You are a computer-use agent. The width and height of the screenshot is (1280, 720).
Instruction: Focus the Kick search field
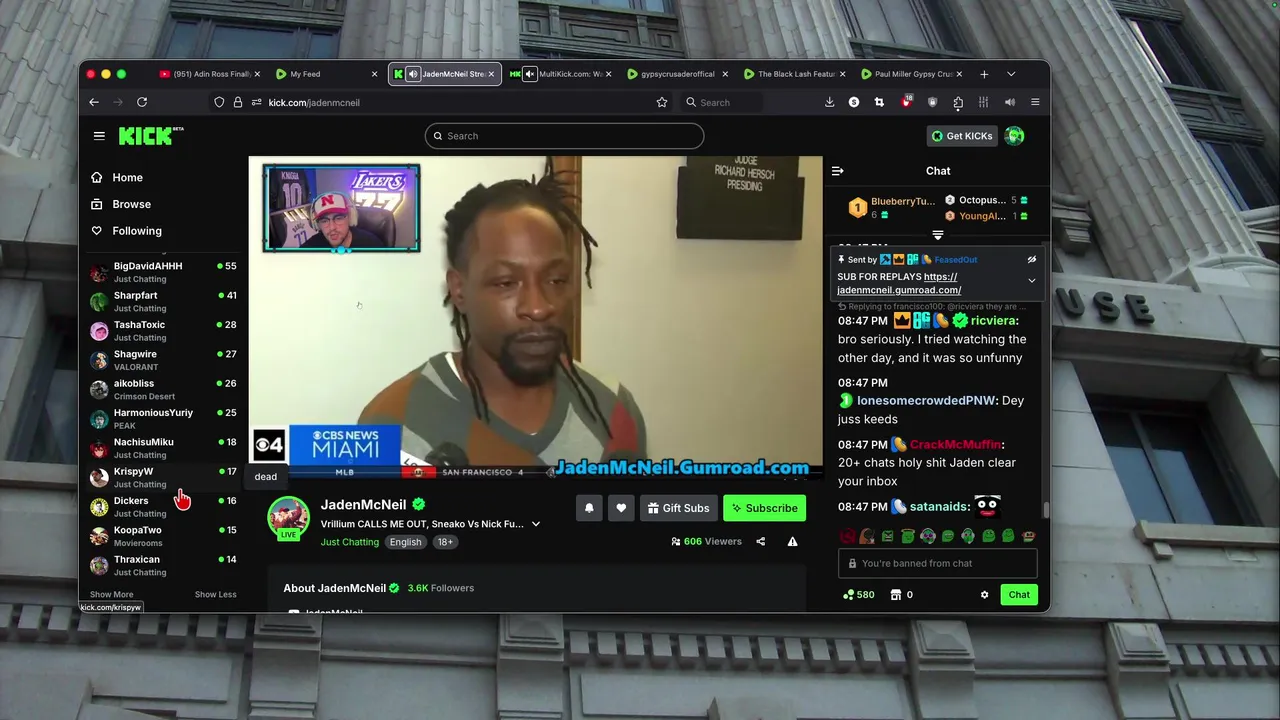(x=564, y=136)
